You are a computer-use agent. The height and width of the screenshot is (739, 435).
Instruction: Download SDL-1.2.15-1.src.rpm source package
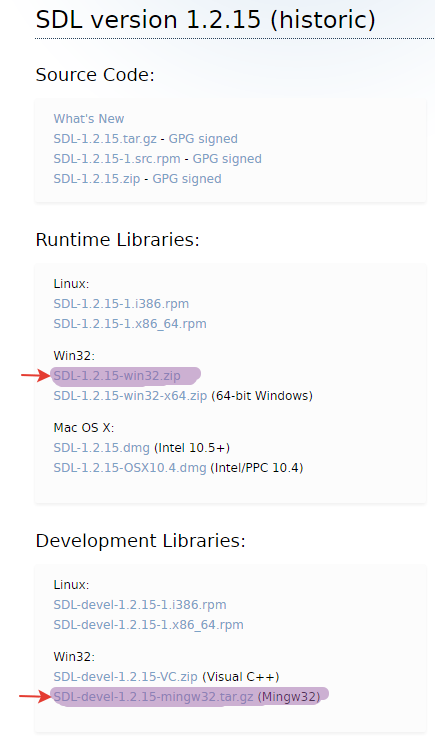pos(117,159)
